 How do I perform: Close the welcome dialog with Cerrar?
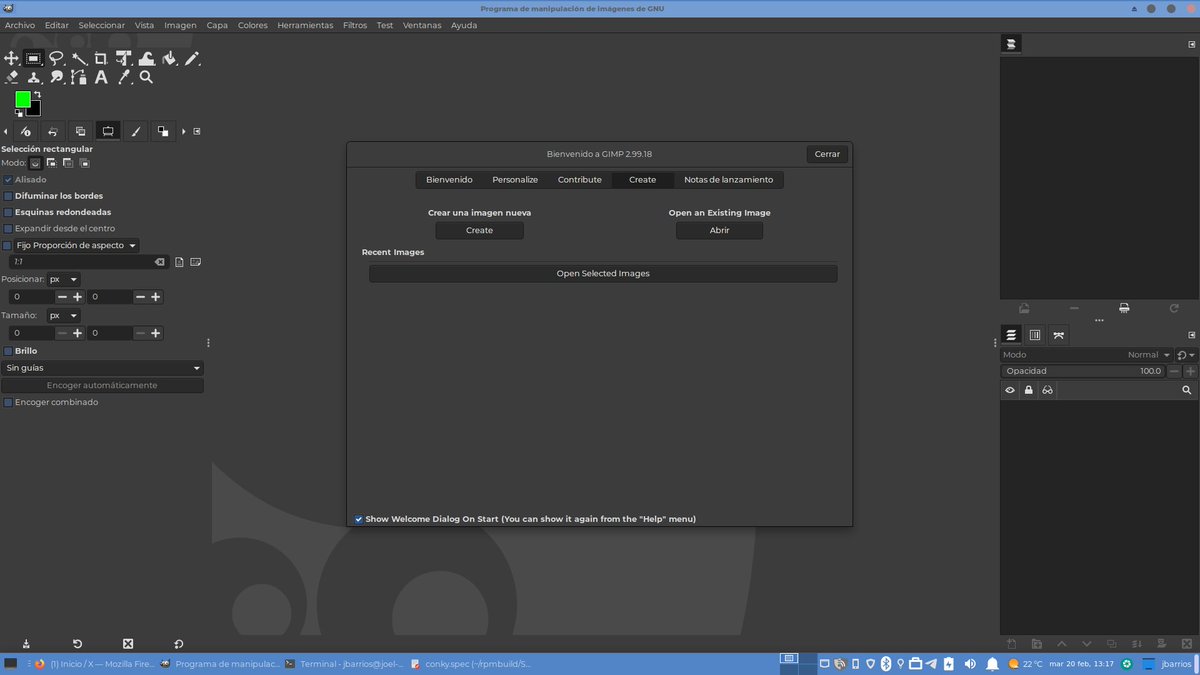827,154
